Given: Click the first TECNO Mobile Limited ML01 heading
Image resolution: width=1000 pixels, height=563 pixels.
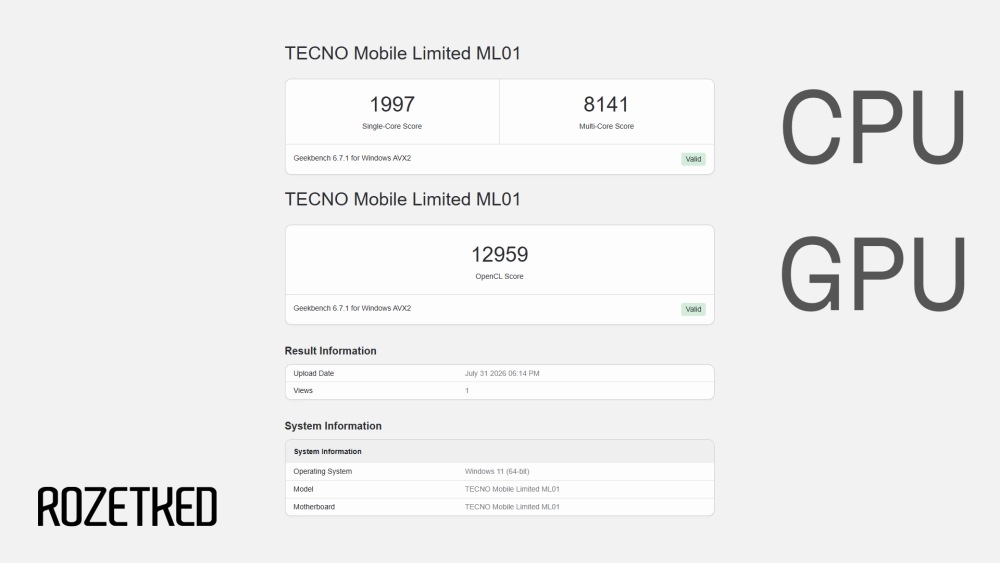Looking at the screenshot, I should (x=402, y=54).
